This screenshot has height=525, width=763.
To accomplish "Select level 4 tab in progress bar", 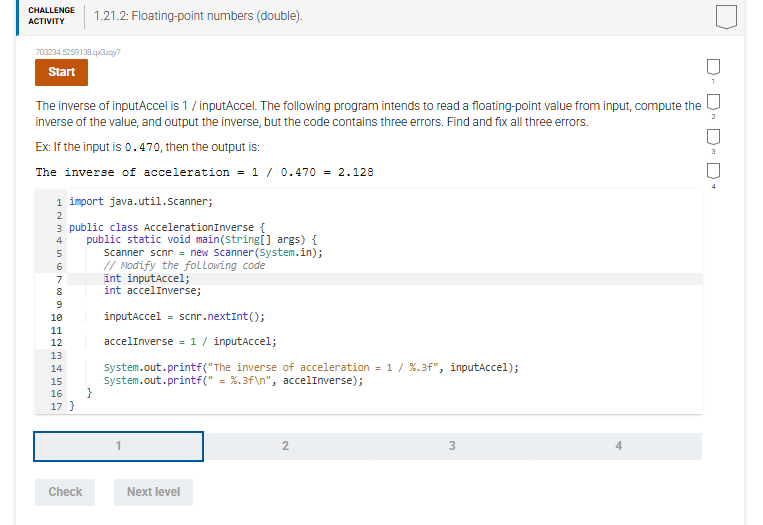I will (x=618, y=446).
